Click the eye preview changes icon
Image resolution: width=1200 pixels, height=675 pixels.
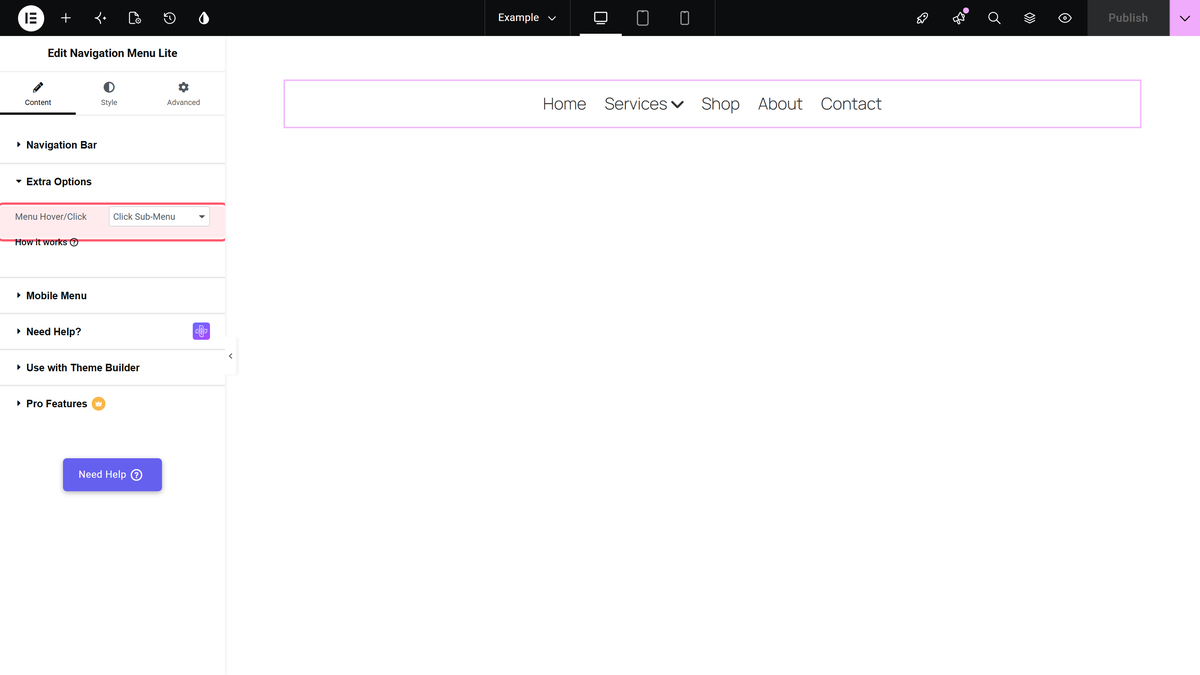1065,18
